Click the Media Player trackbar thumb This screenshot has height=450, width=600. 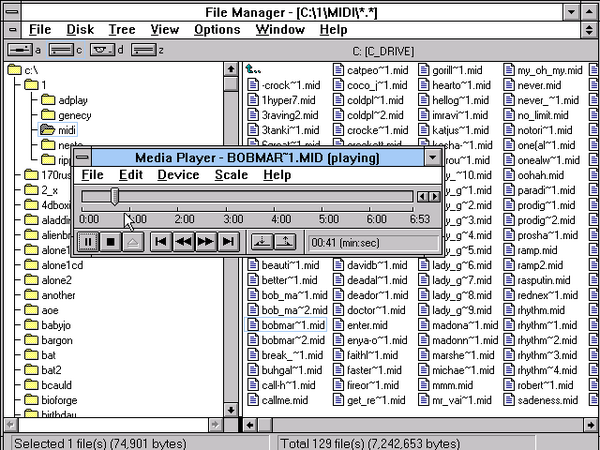114,196
